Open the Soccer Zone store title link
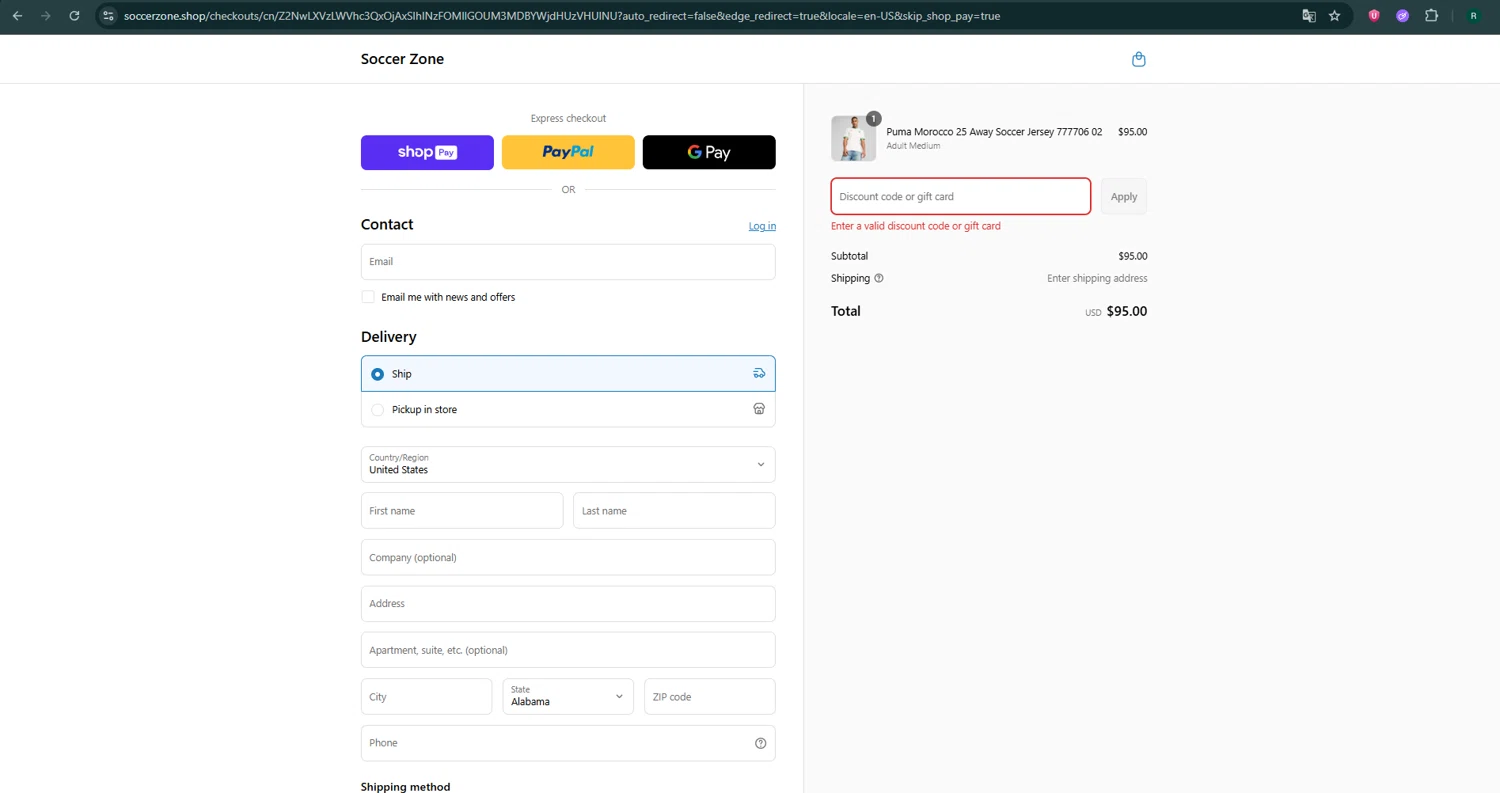The height and width of the screenshot is (793, 1500). coord(402,59)
